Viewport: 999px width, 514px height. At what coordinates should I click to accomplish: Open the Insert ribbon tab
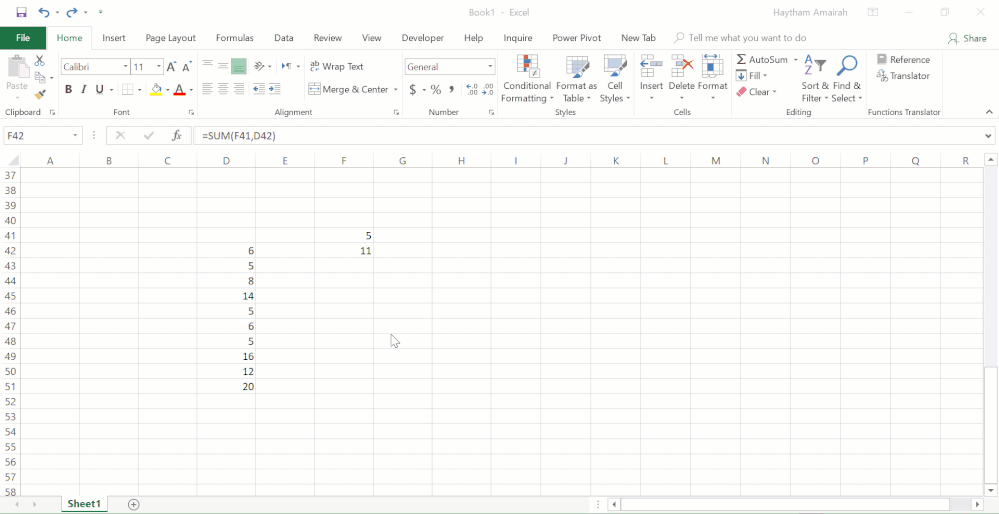coord(114,38)
